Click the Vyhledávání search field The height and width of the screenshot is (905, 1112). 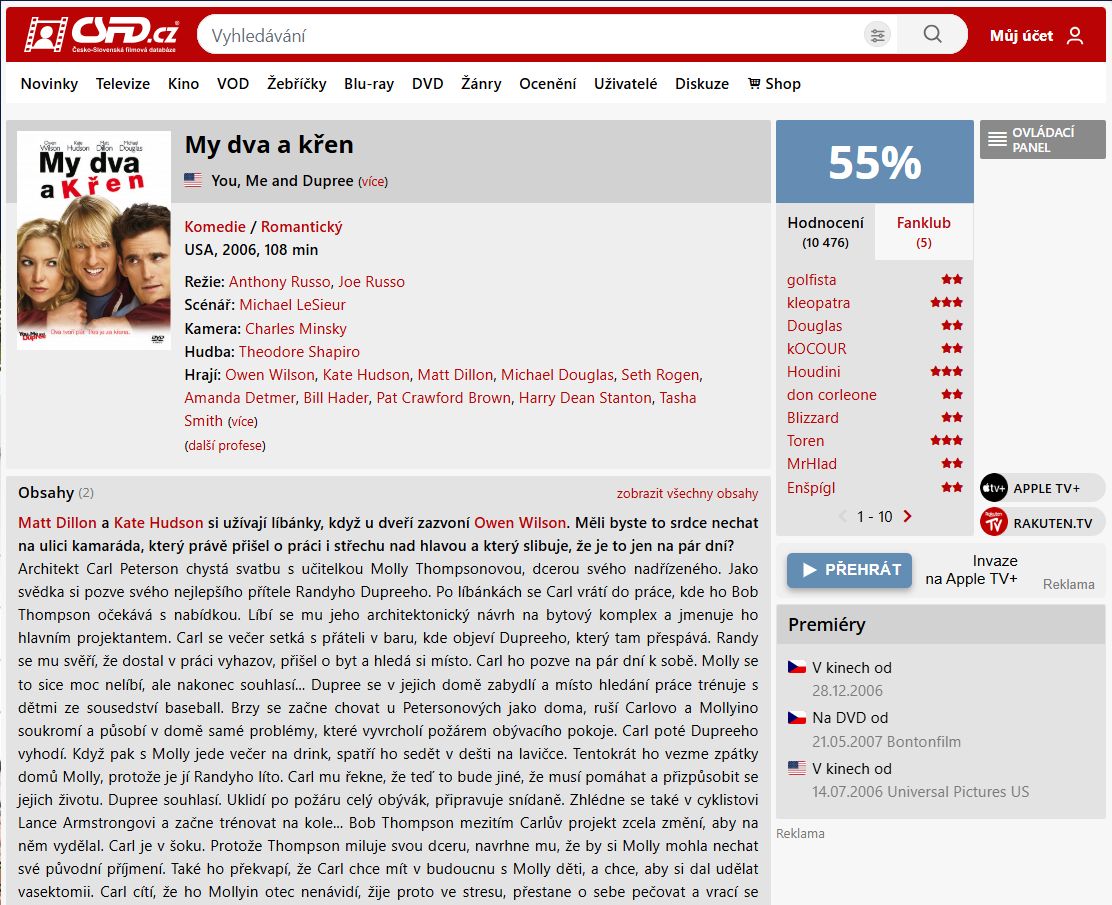coord(530,35)
